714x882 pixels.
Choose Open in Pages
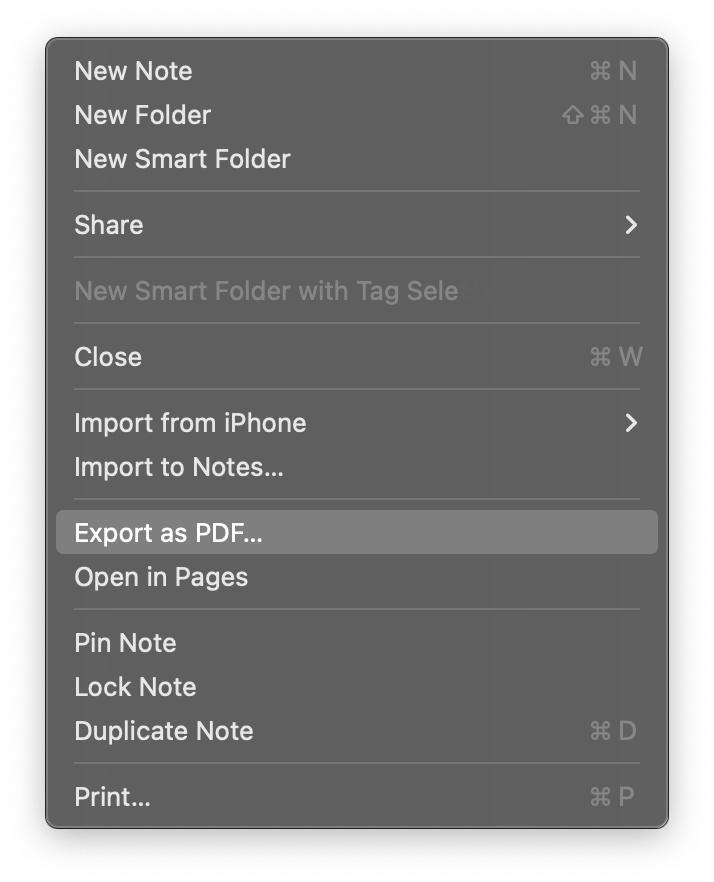pos(357,577)
